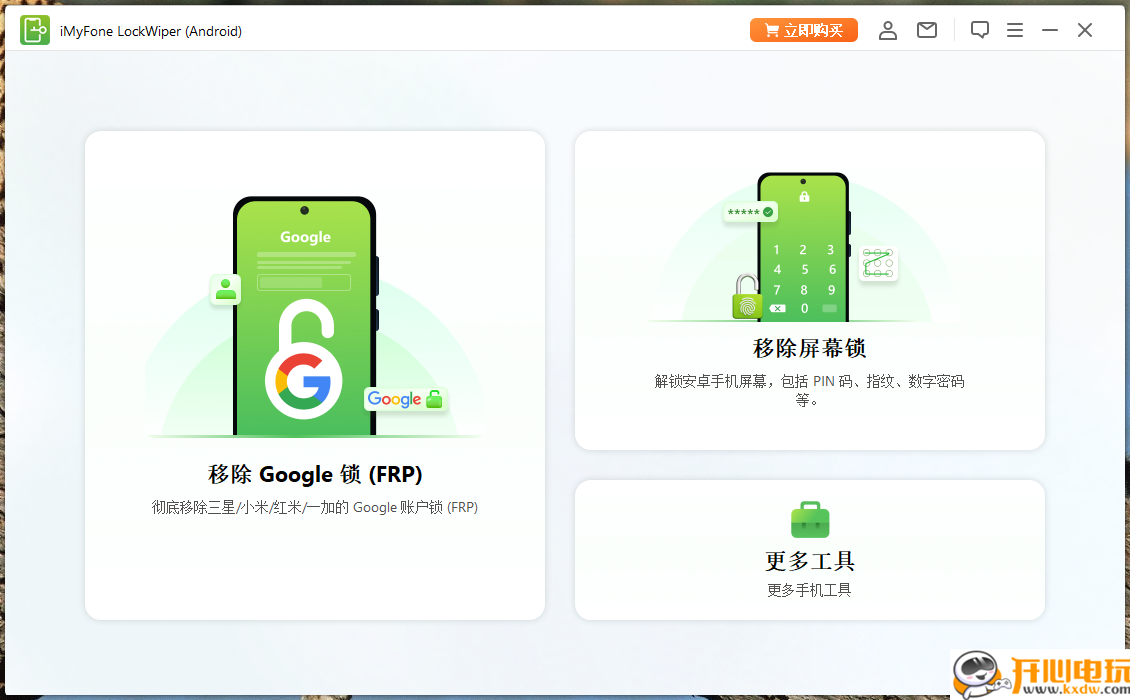Open the hamburger menu
Screen dimensions: 1130x700
[1015, 30]
